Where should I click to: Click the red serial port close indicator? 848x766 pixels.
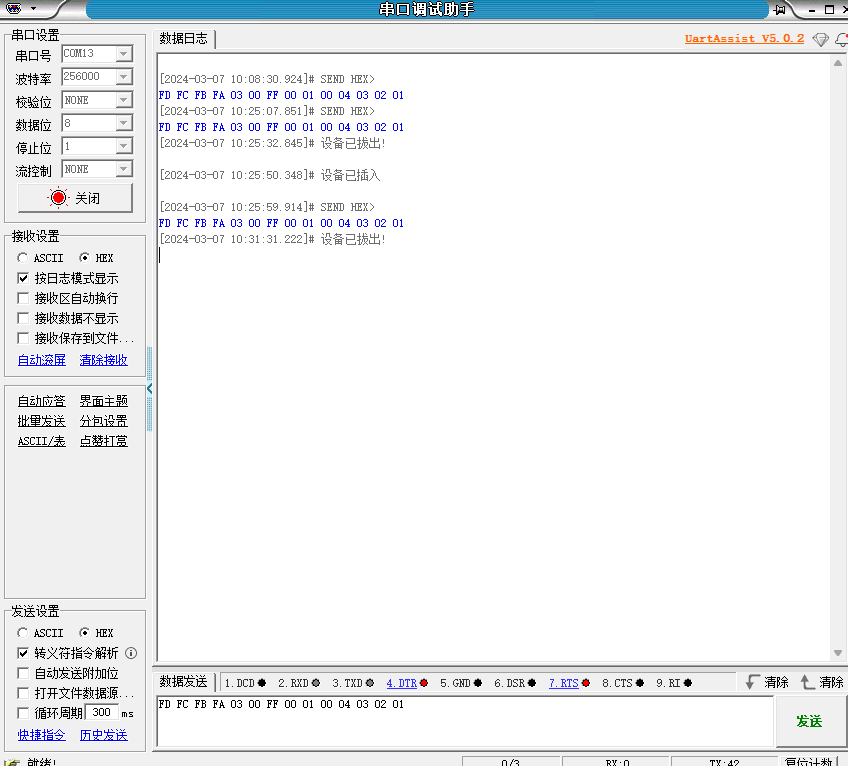pyautogui.click(x=58, y=198)
